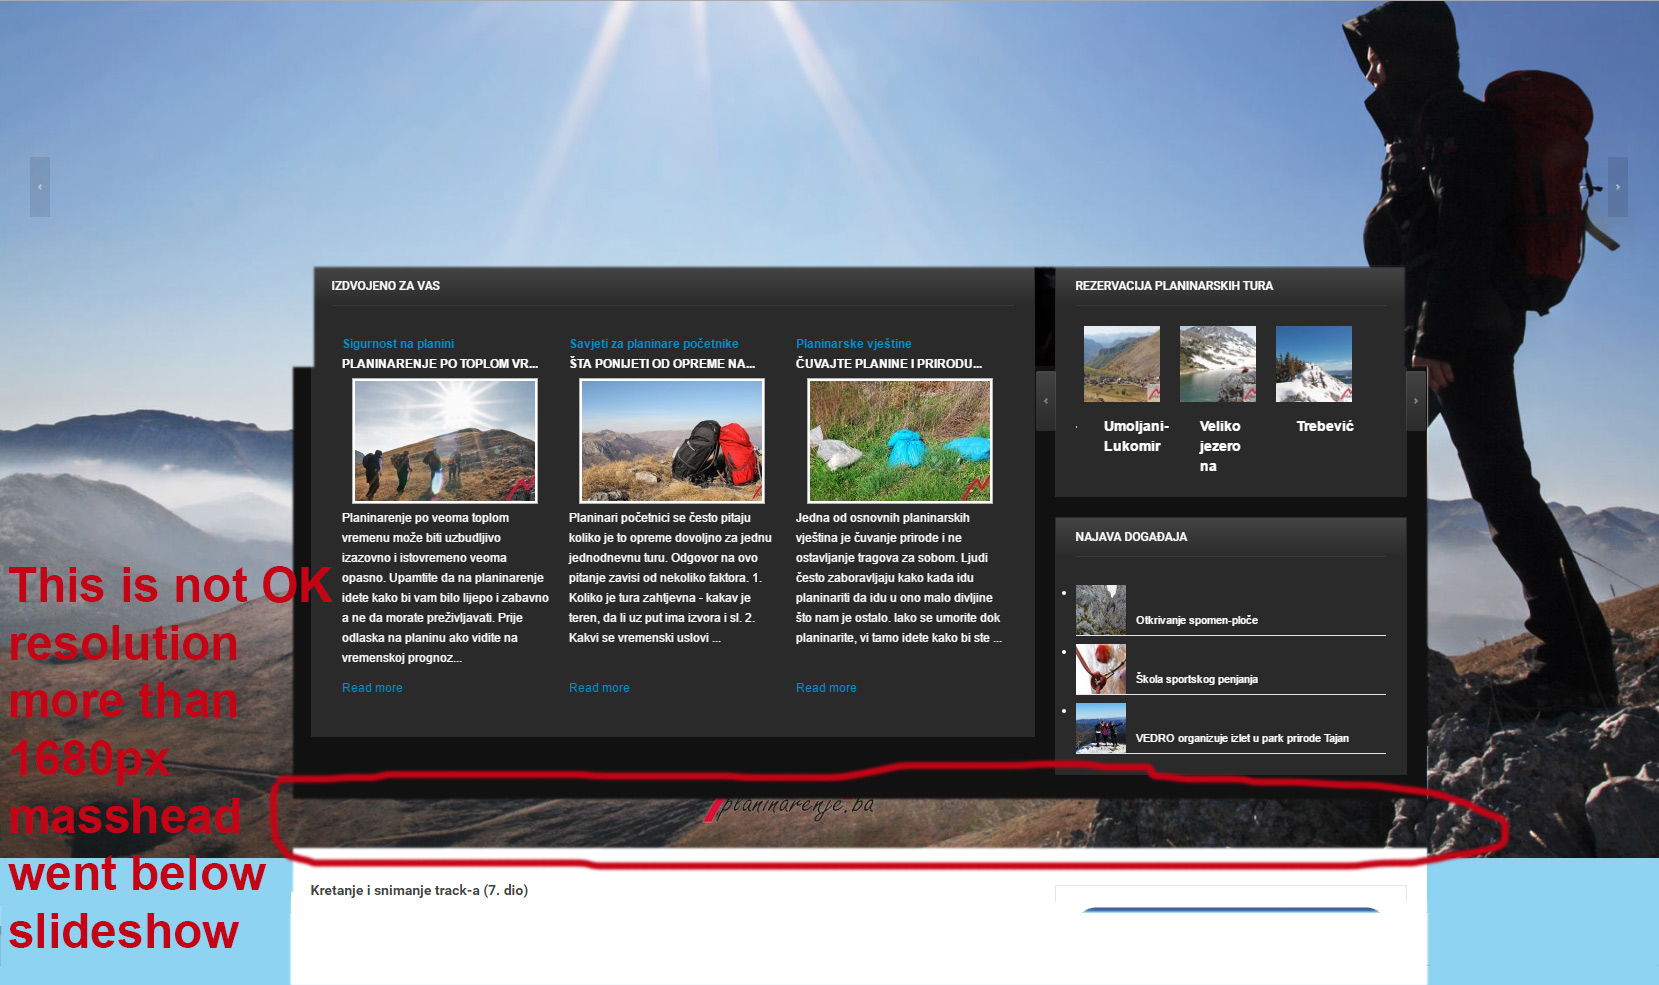Click the blue trash bags article thumbnail
Screen dimensions: 1659x985
[x=900, y=440]
